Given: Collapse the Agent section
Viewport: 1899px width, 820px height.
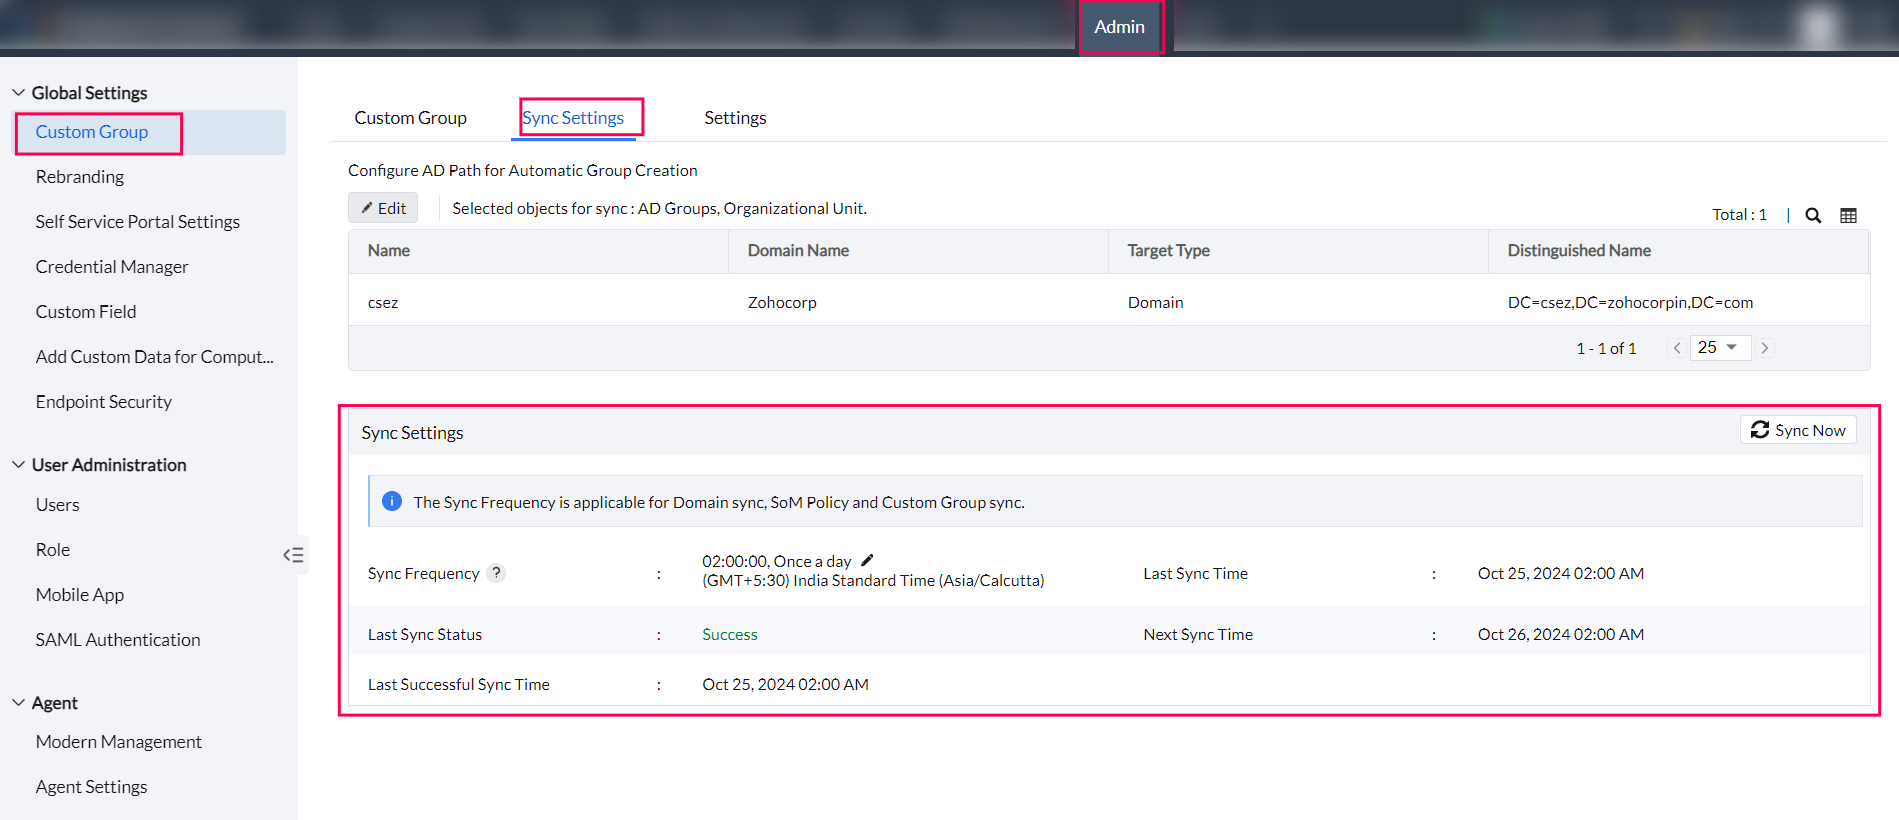Looking at the screenshot, I should point(19,703).
